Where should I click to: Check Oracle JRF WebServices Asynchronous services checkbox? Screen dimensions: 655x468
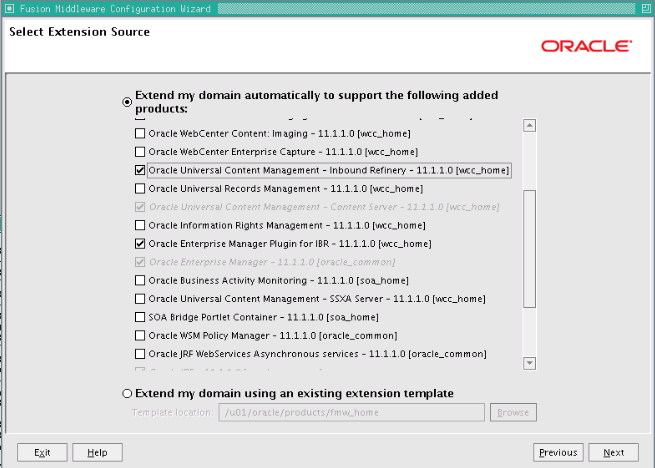click(x=140, y=354)
